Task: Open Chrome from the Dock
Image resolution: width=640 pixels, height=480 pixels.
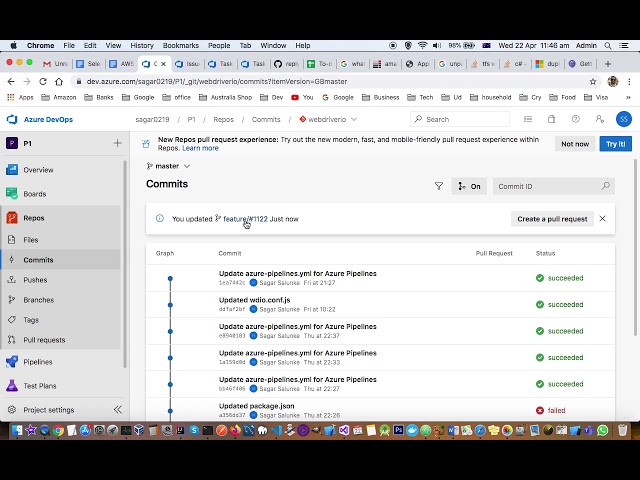Action: [x=58, y=430]
